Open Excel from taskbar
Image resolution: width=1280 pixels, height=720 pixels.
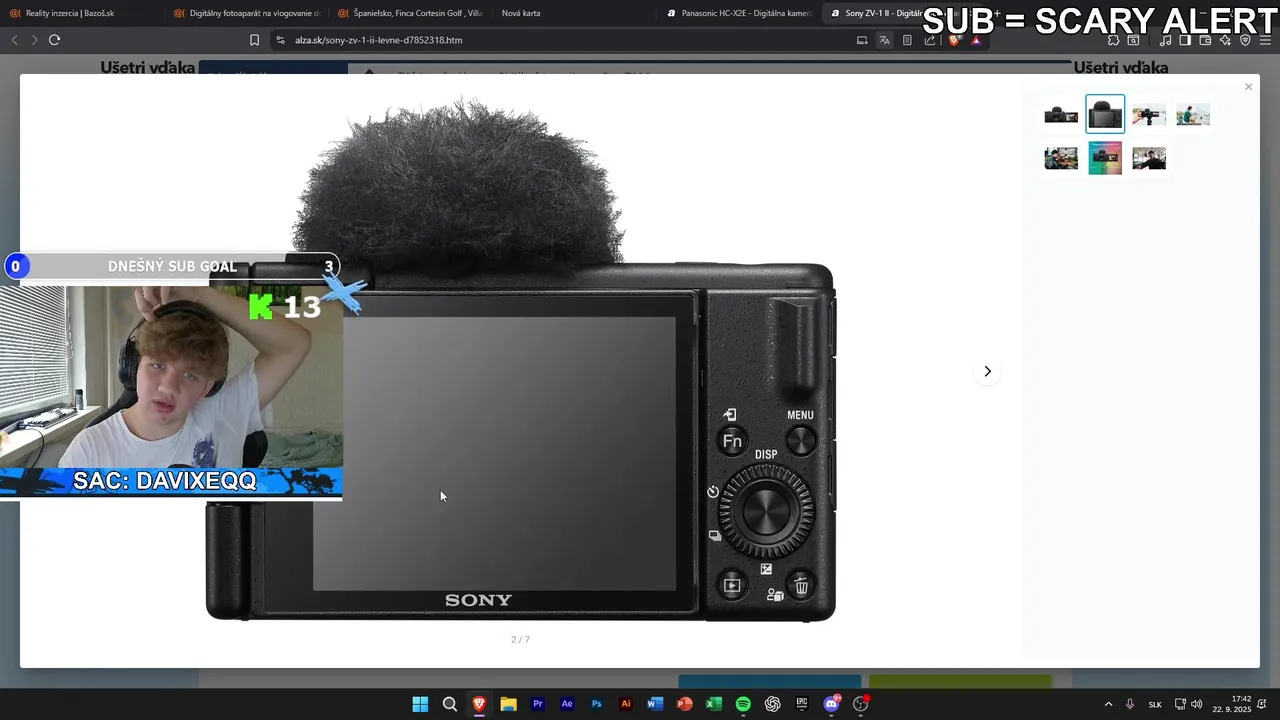[x=714, y=704]
